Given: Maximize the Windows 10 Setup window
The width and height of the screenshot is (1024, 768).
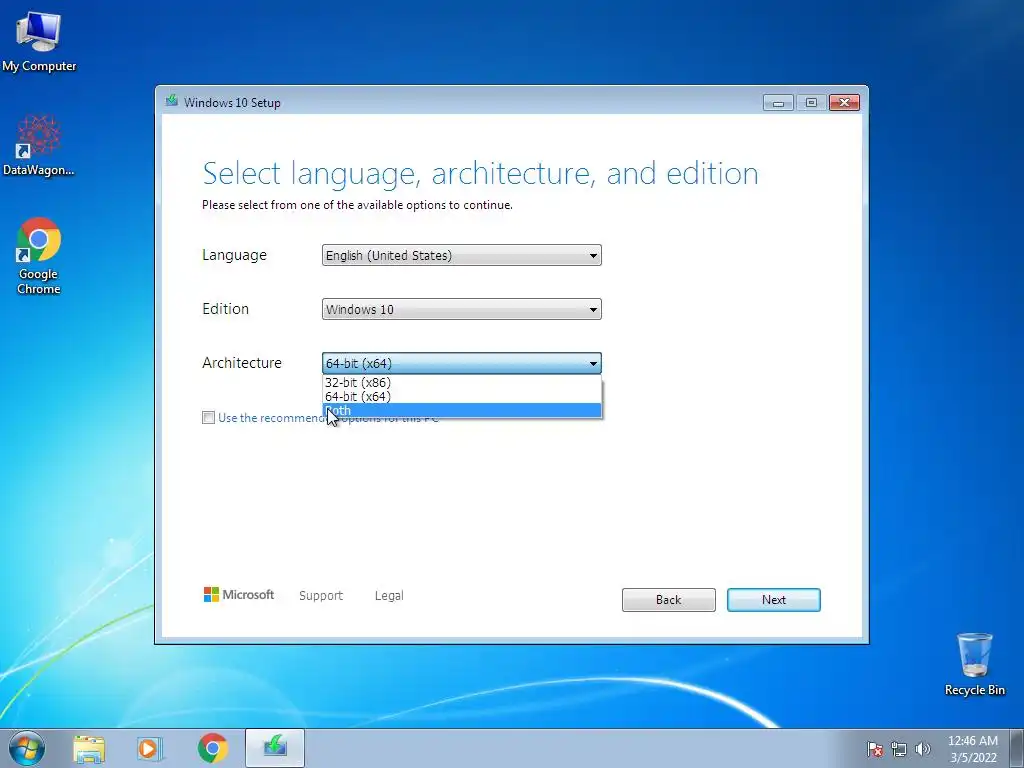Looking at the screenshot, I should (811, 103).
